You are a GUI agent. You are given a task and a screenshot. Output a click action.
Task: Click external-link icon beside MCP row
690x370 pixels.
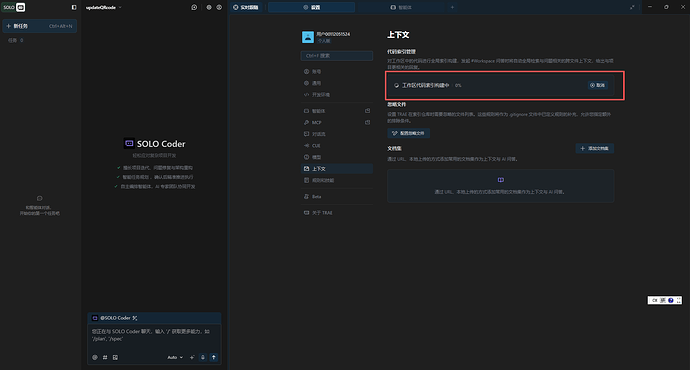pyautogui.click(x=367, y=122)
